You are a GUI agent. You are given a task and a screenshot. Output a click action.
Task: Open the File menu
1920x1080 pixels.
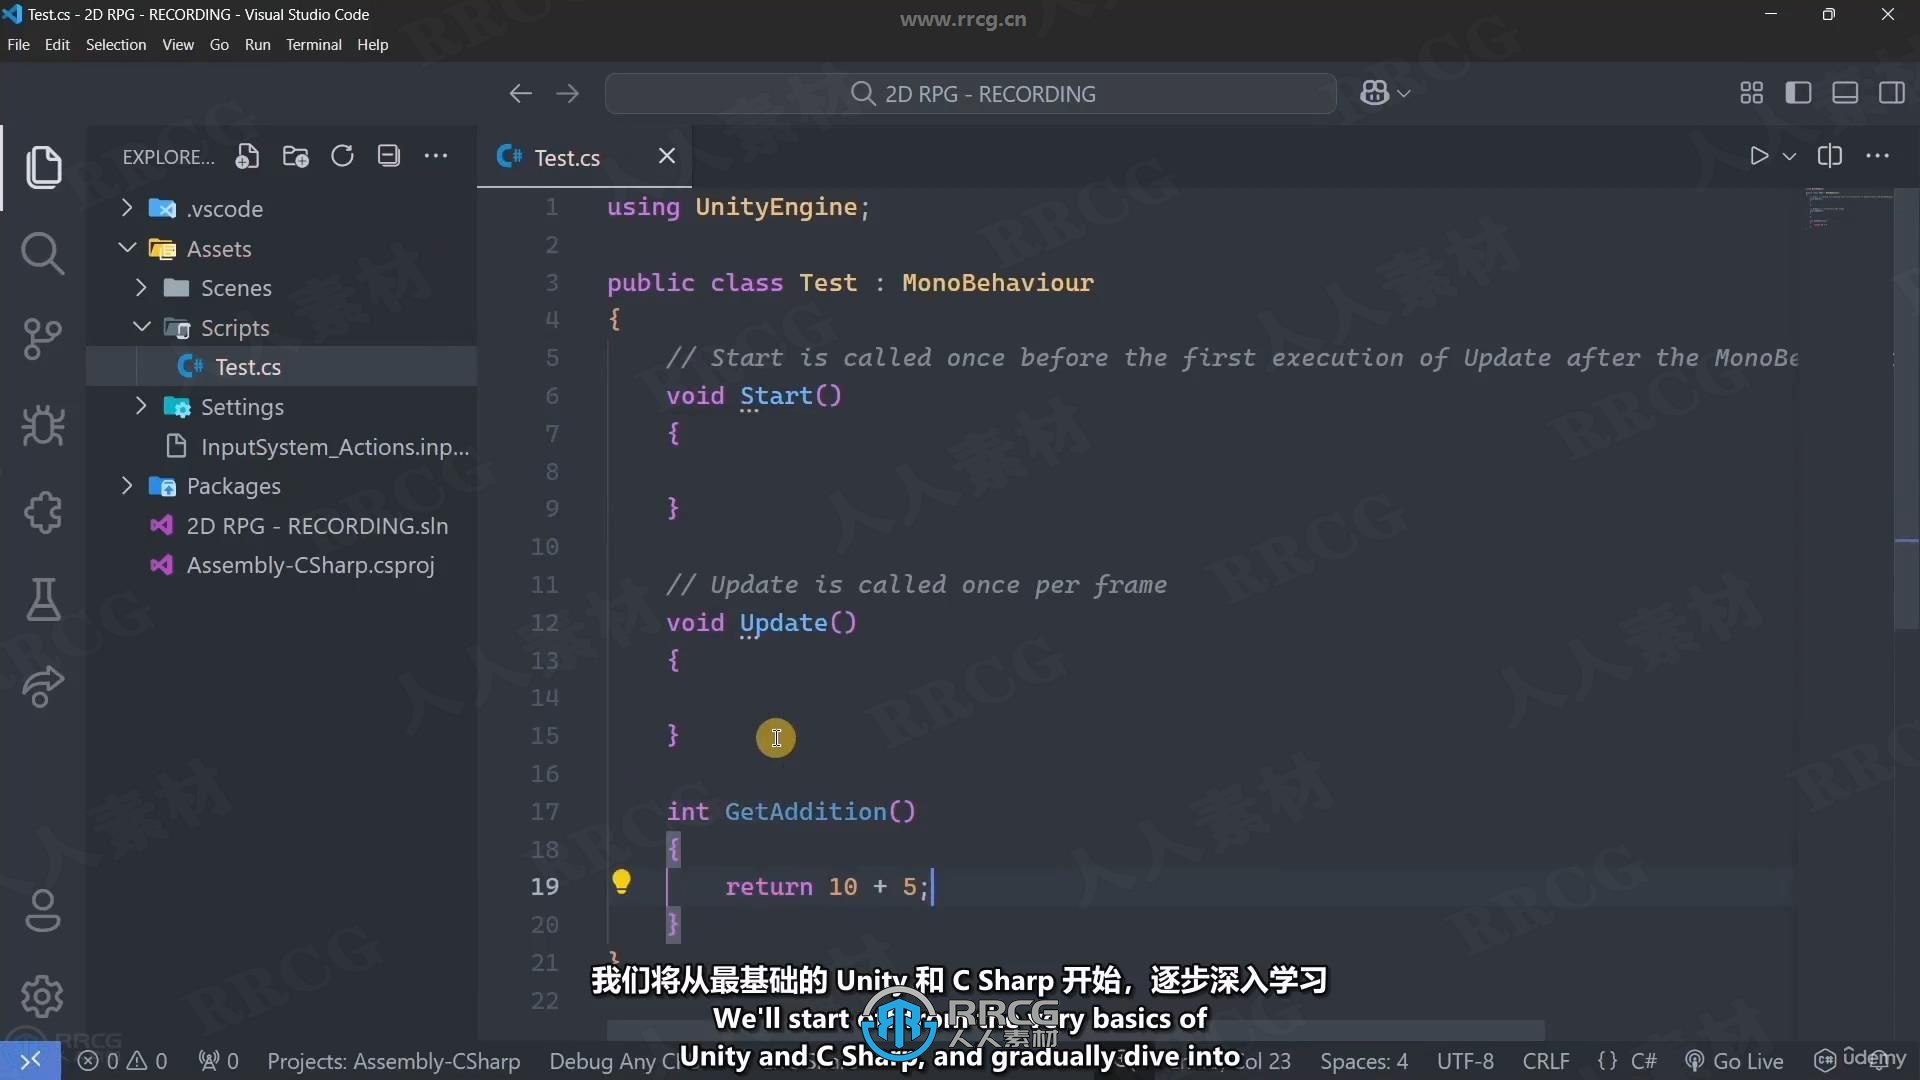pyautogui.click(x=18, y=45)
